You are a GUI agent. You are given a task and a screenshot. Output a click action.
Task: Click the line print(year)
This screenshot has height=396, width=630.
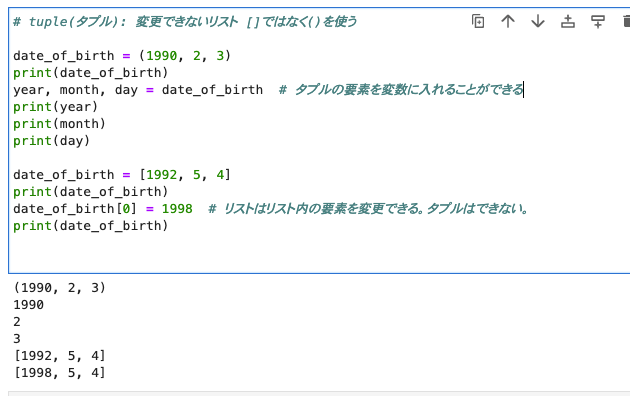pos(55,107)
